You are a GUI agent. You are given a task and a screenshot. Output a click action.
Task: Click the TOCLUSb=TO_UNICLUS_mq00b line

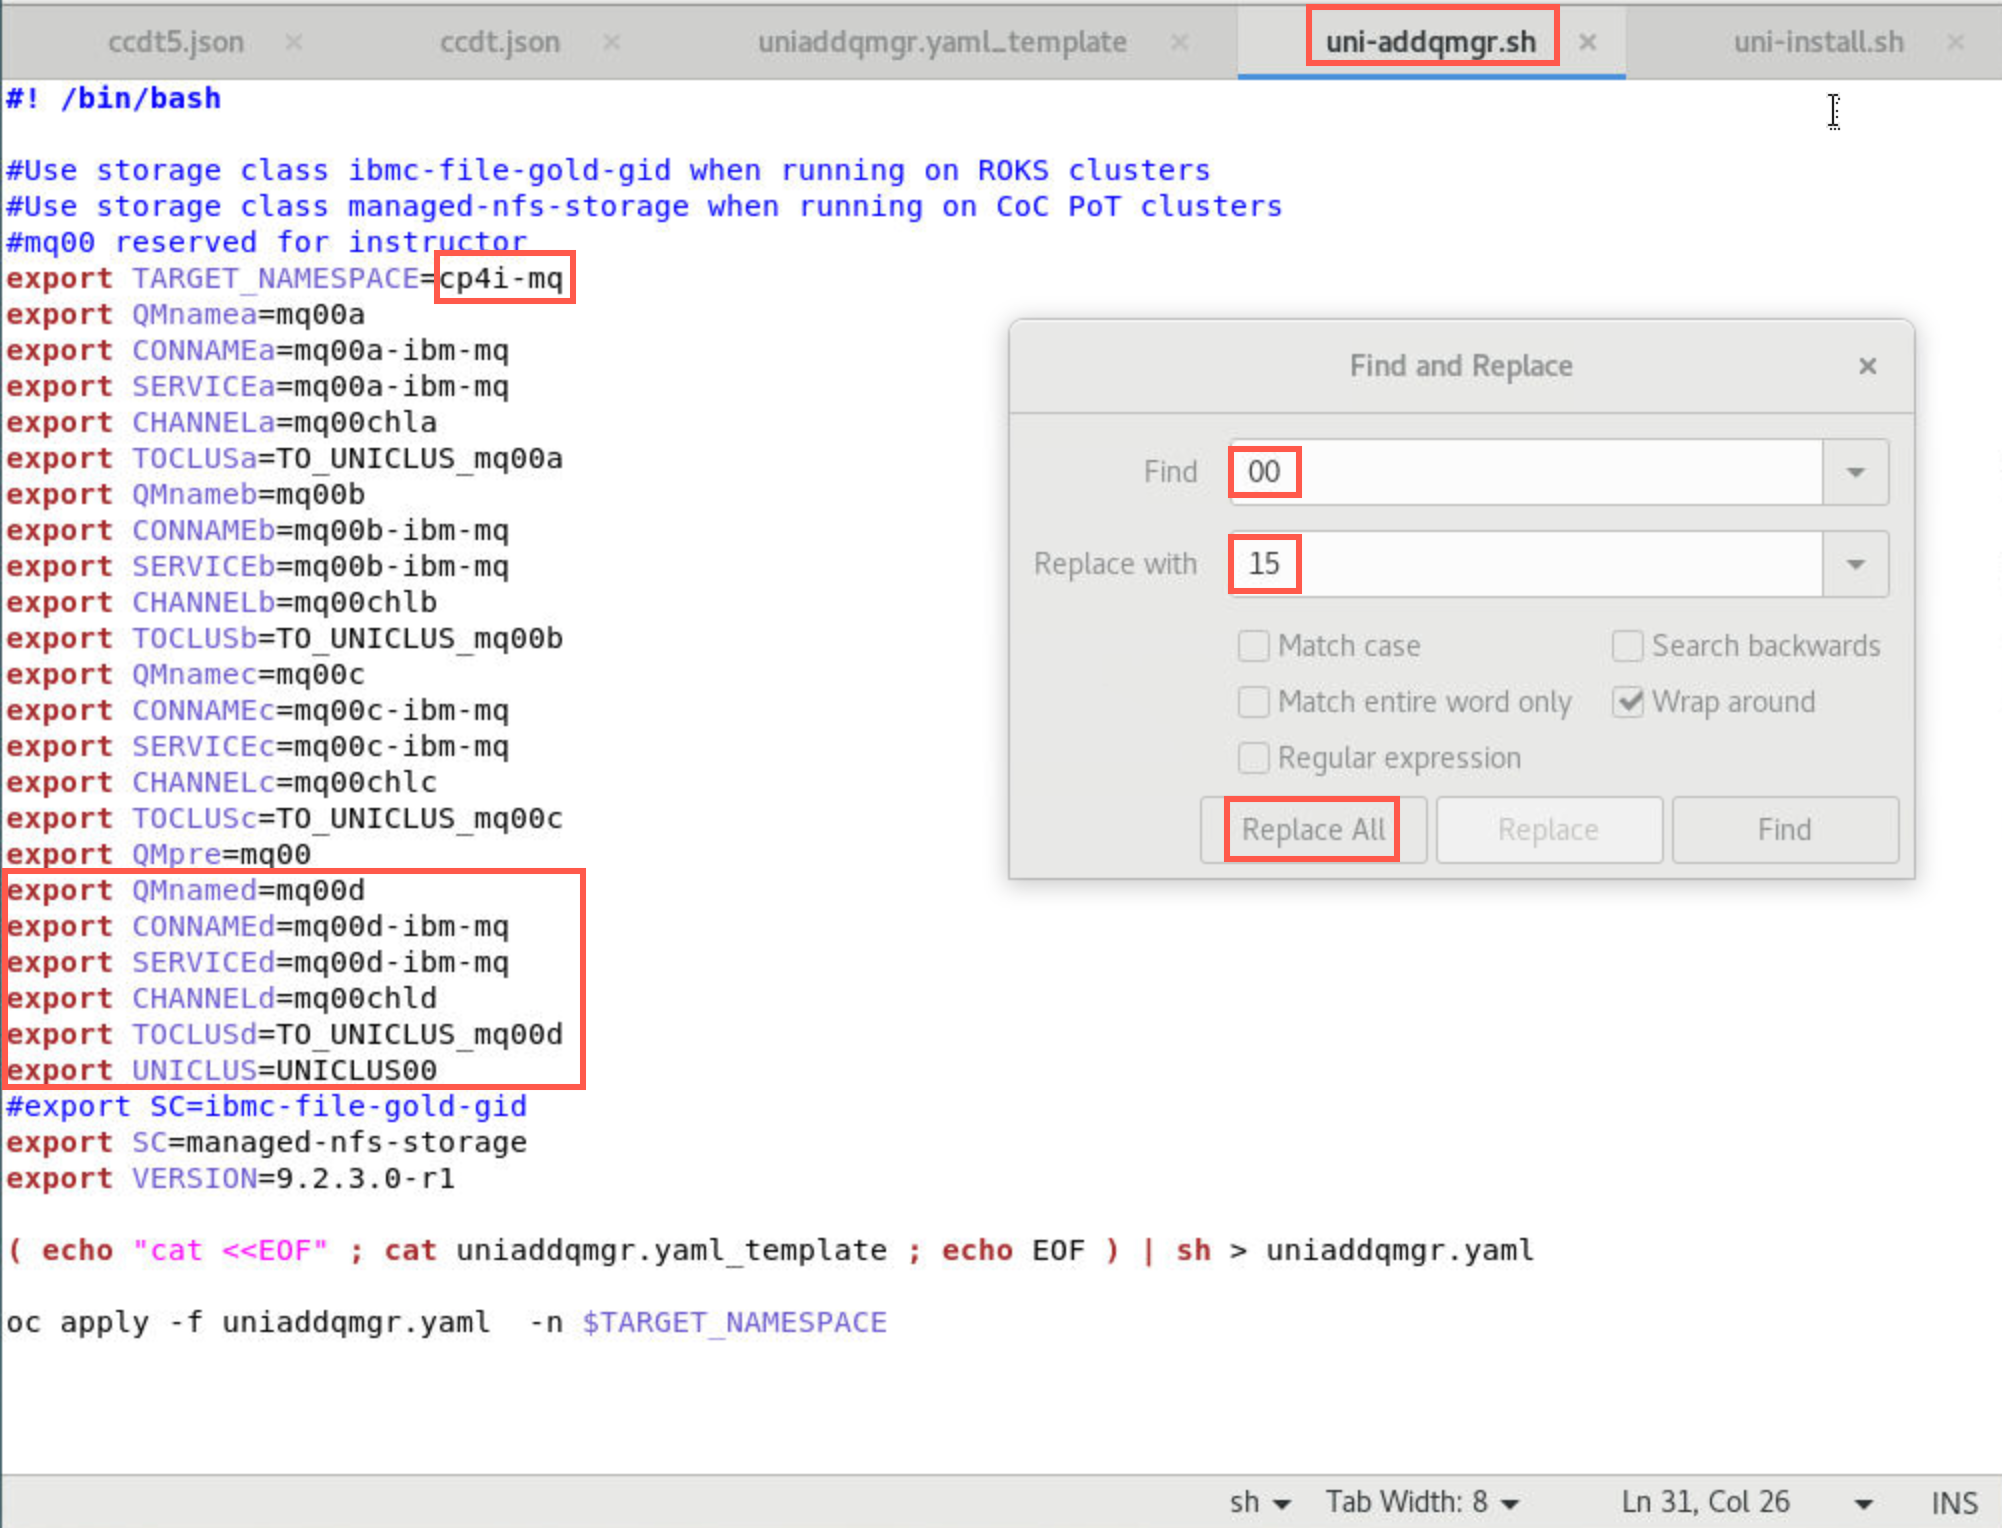[x=284, y=638]
